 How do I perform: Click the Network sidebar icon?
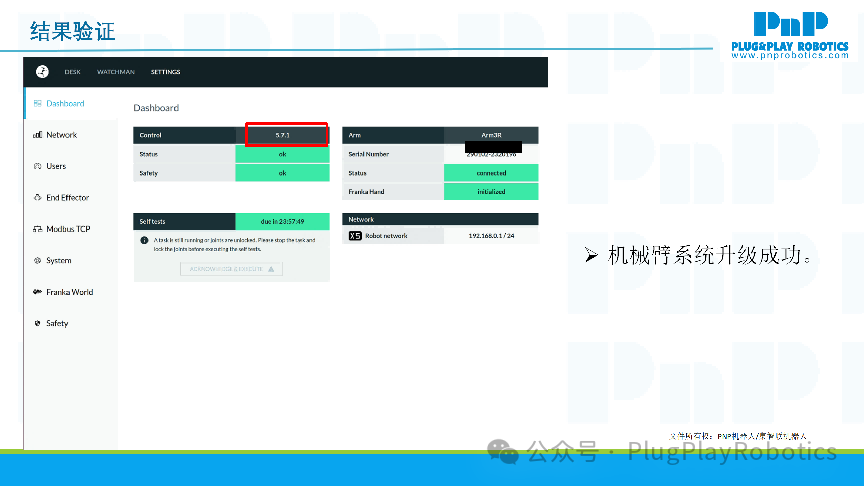point(37,134)
